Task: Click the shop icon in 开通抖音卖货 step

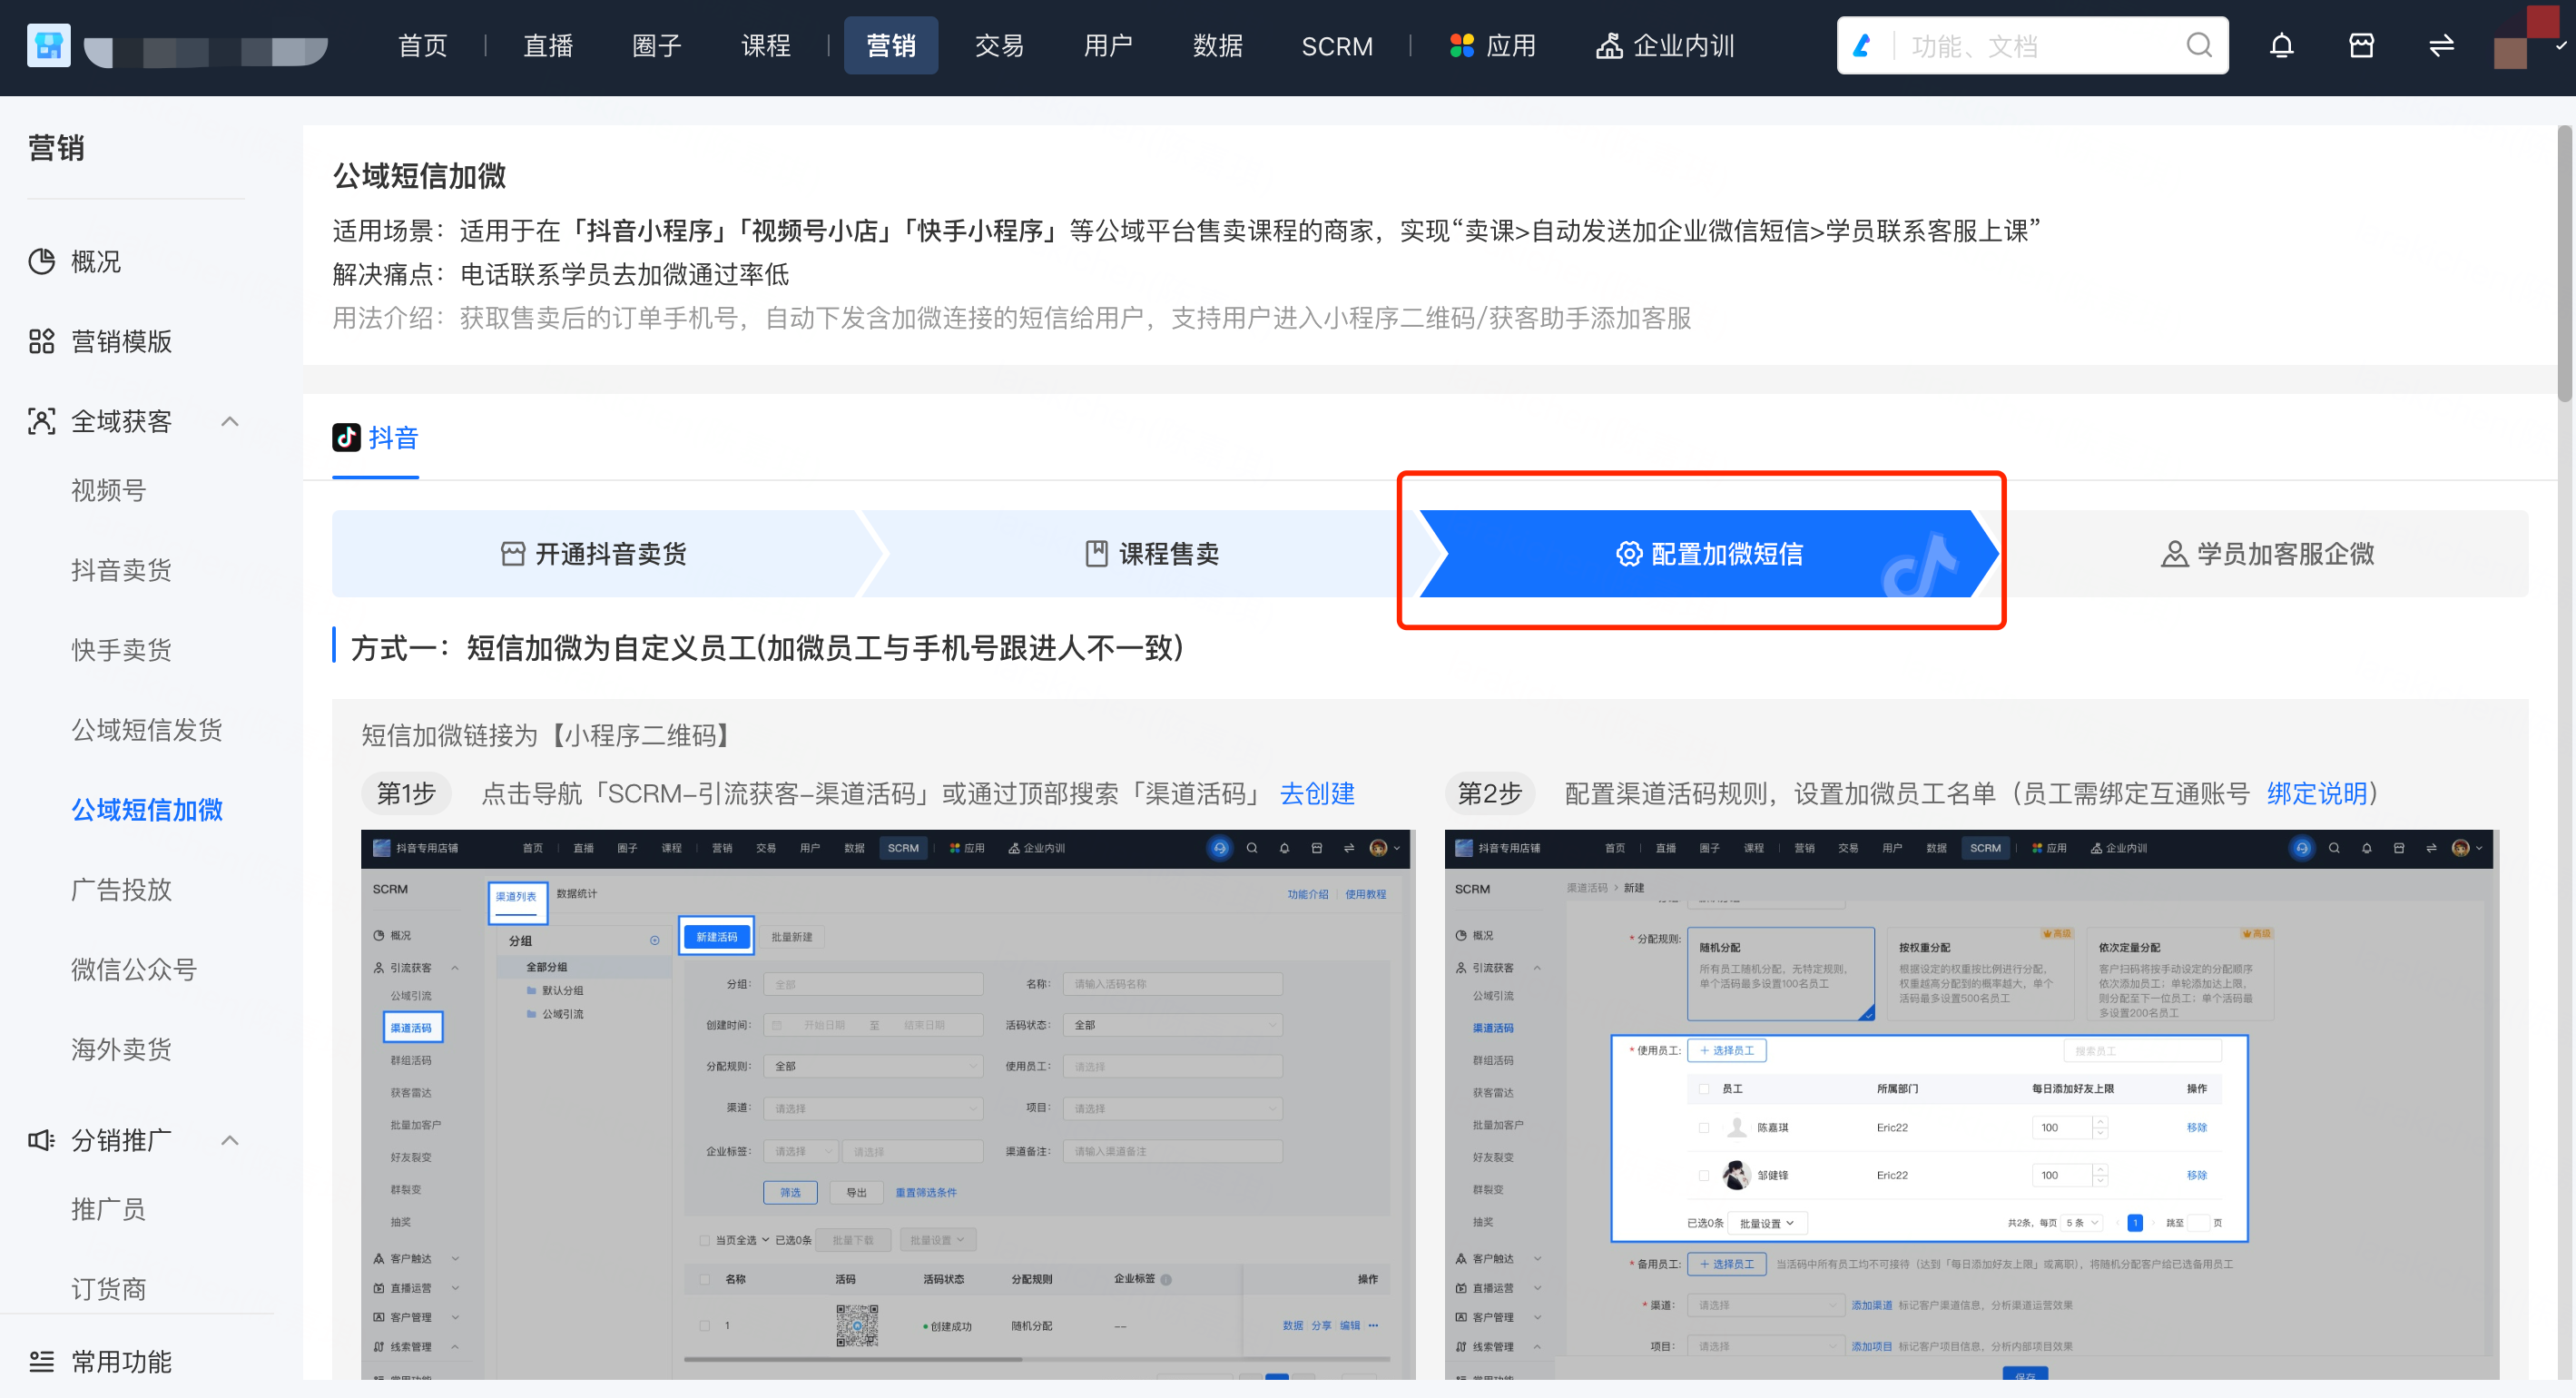Action: point(512,554)
